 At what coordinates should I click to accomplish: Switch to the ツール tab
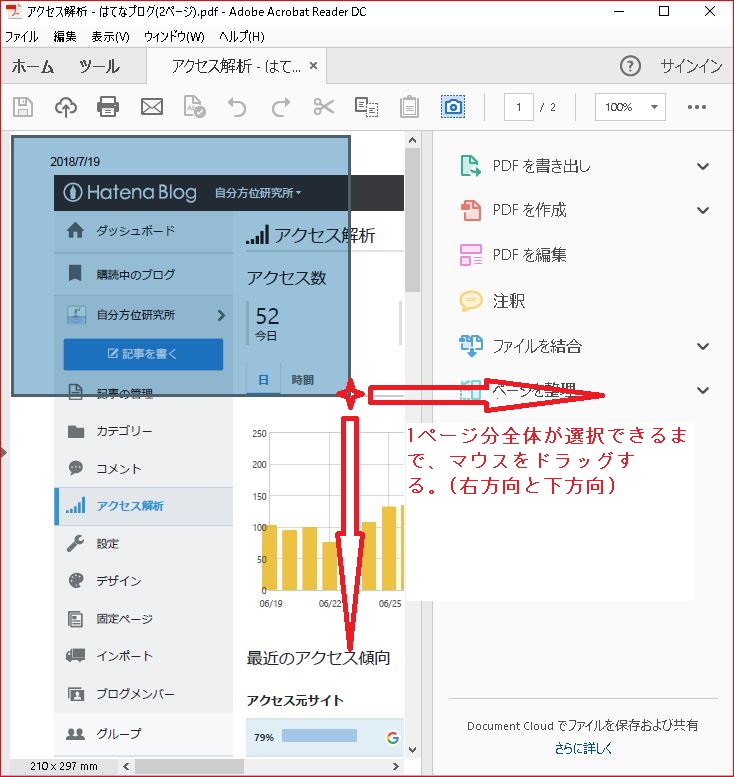[99, 66]
